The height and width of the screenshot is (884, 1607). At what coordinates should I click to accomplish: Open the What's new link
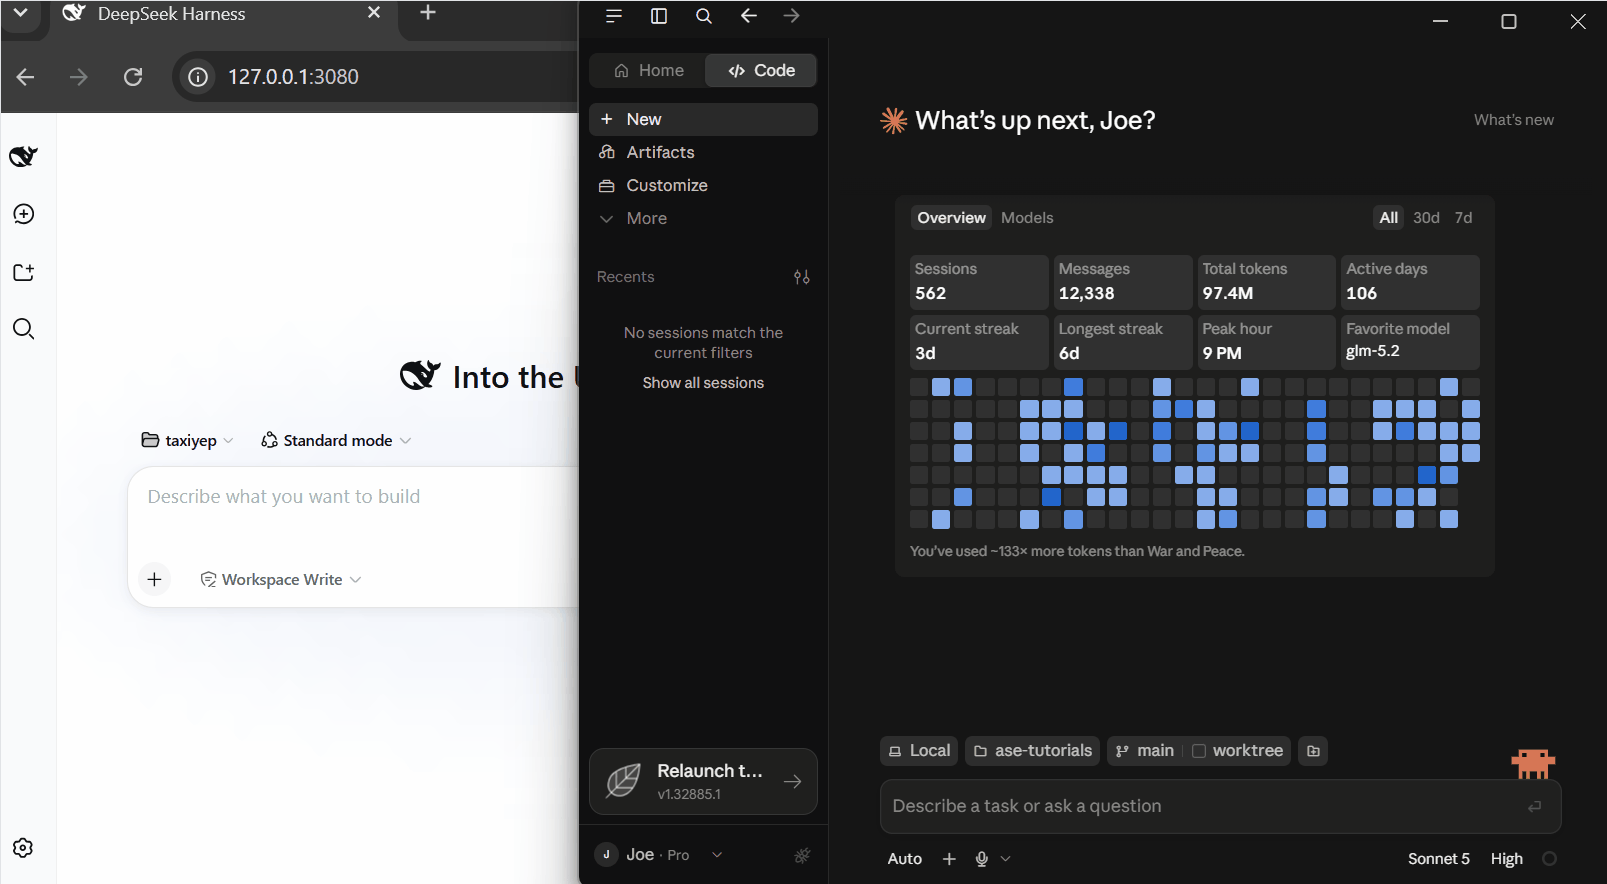tap(1513, 120)
